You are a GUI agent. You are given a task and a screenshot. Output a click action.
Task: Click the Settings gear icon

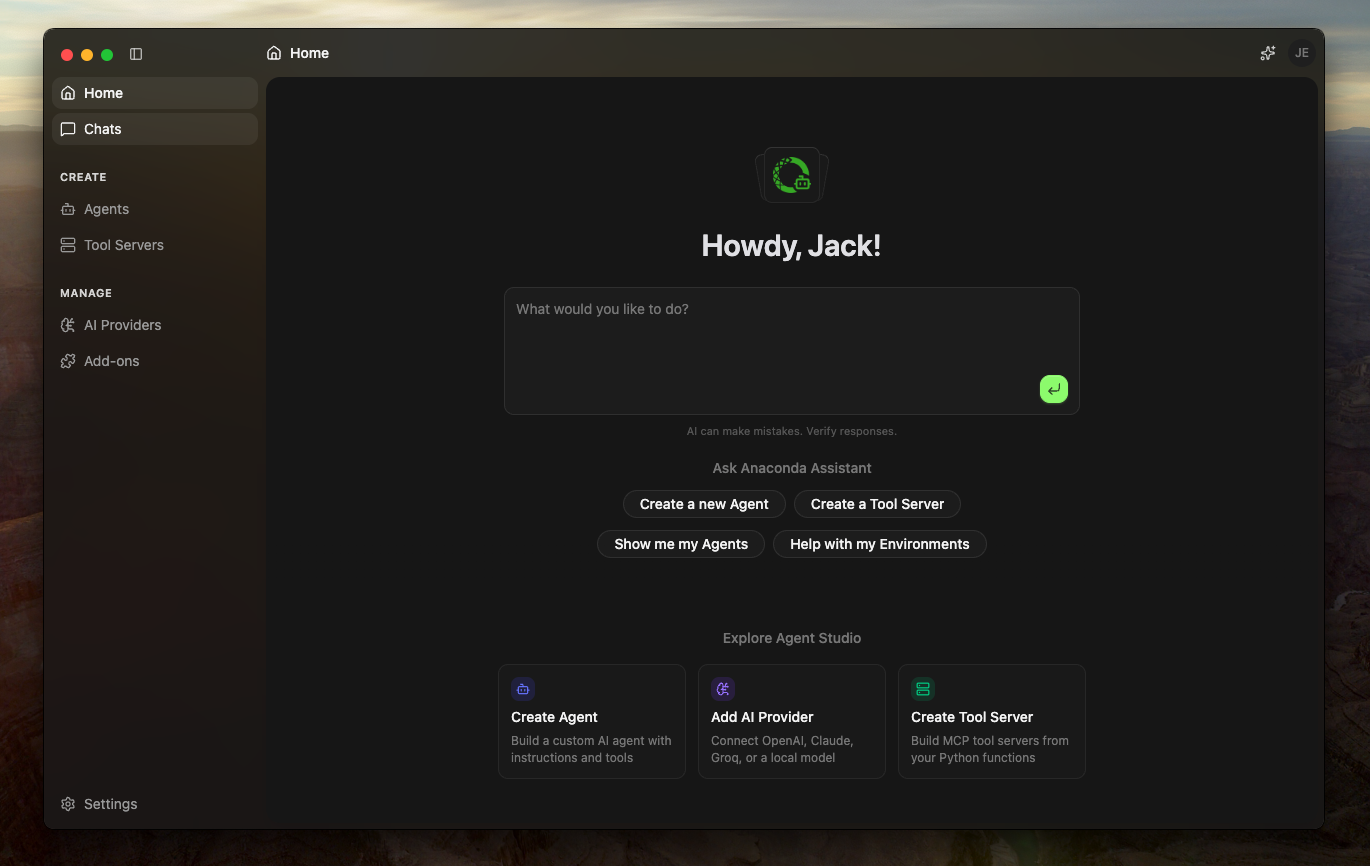point(68,804)
